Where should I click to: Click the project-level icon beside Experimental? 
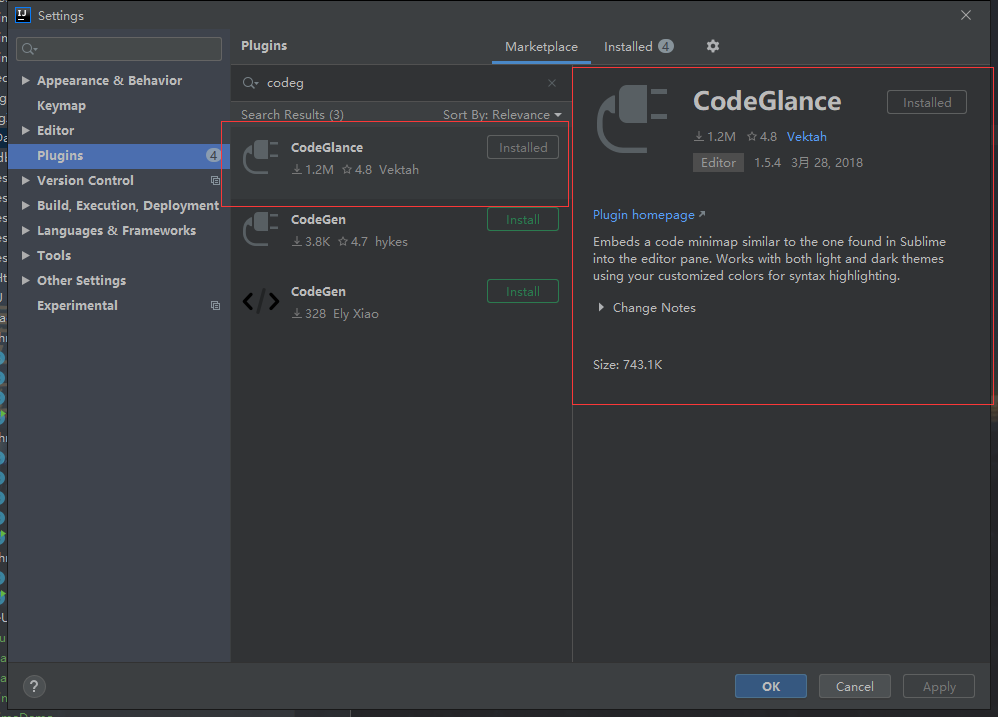(x=215, y=306)
